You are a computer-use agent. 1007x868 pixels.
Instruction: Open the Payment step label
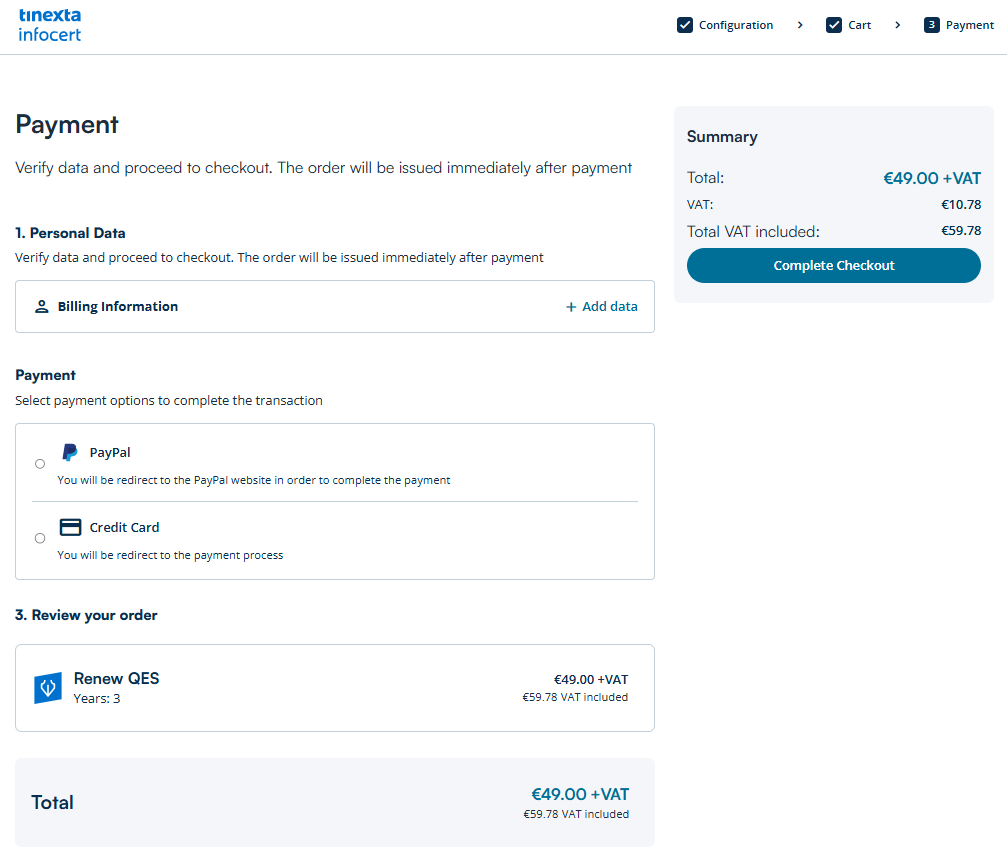[x=970, y=25]
